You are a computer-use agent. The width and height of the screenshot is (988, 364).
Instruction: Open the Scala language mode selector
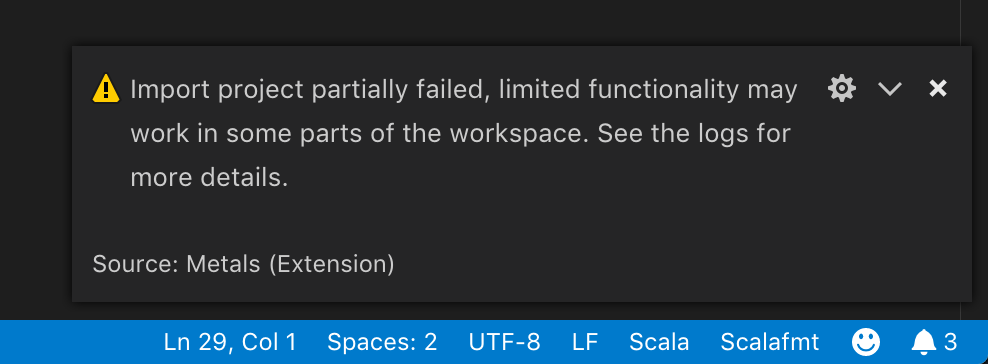point(659,342)
